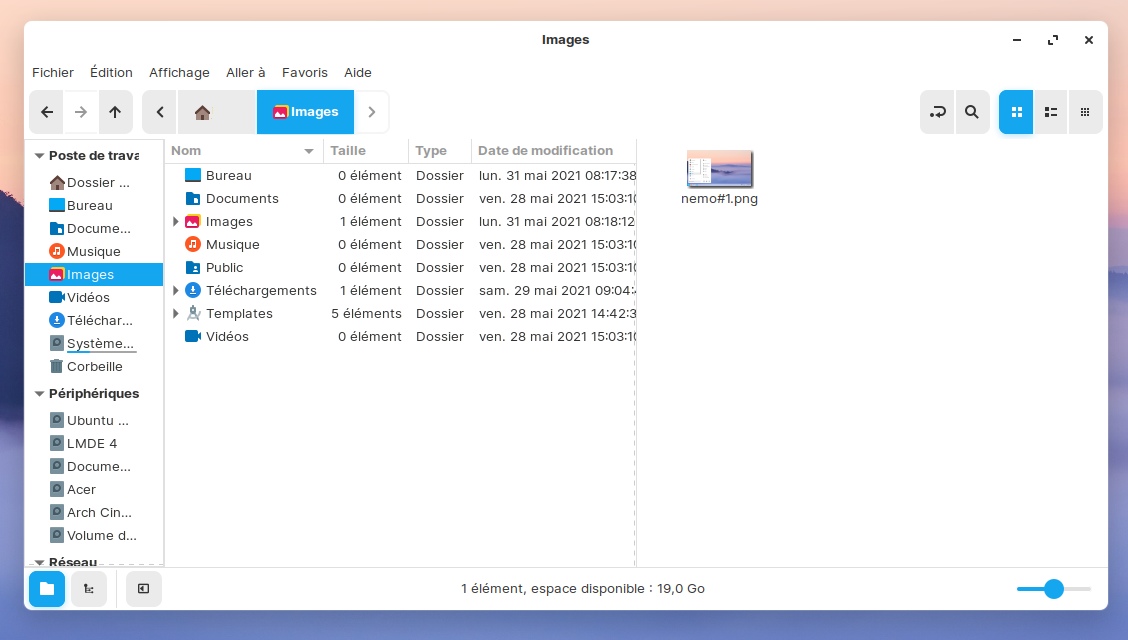Switch to compact view mode
The height and width of the screenshot is (640, 1128).
point(1085,112)
